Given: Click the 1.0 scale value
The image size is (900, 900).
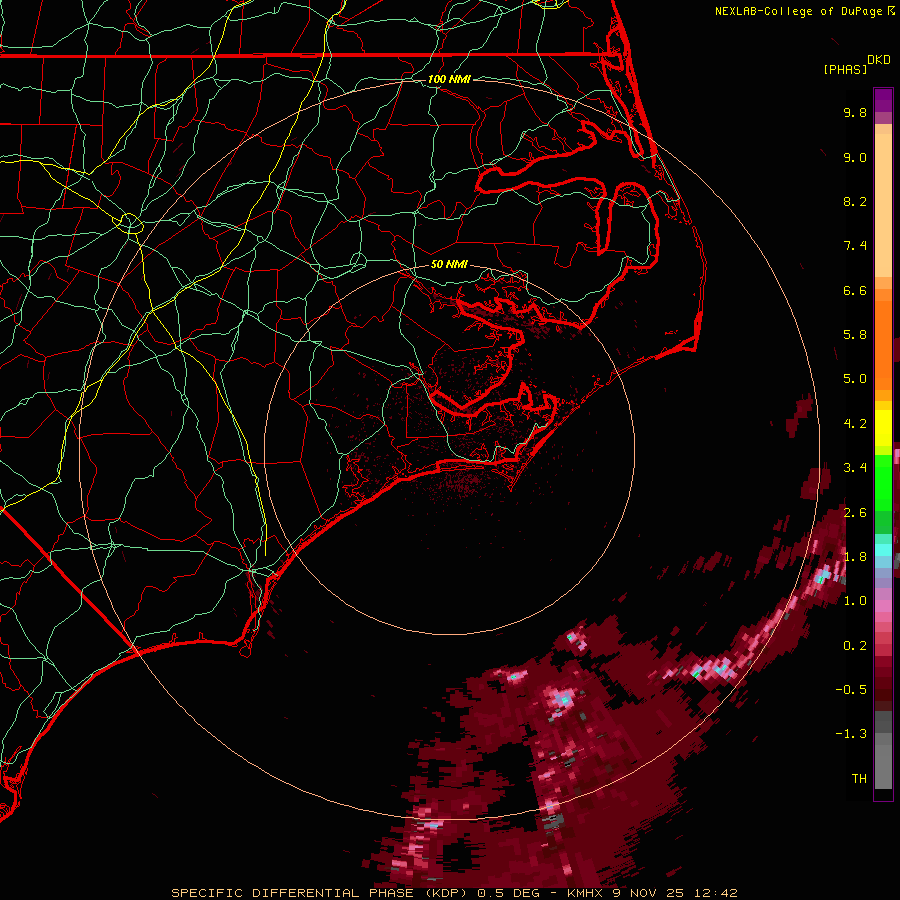Looking at the screenshot, I should 855,601.
